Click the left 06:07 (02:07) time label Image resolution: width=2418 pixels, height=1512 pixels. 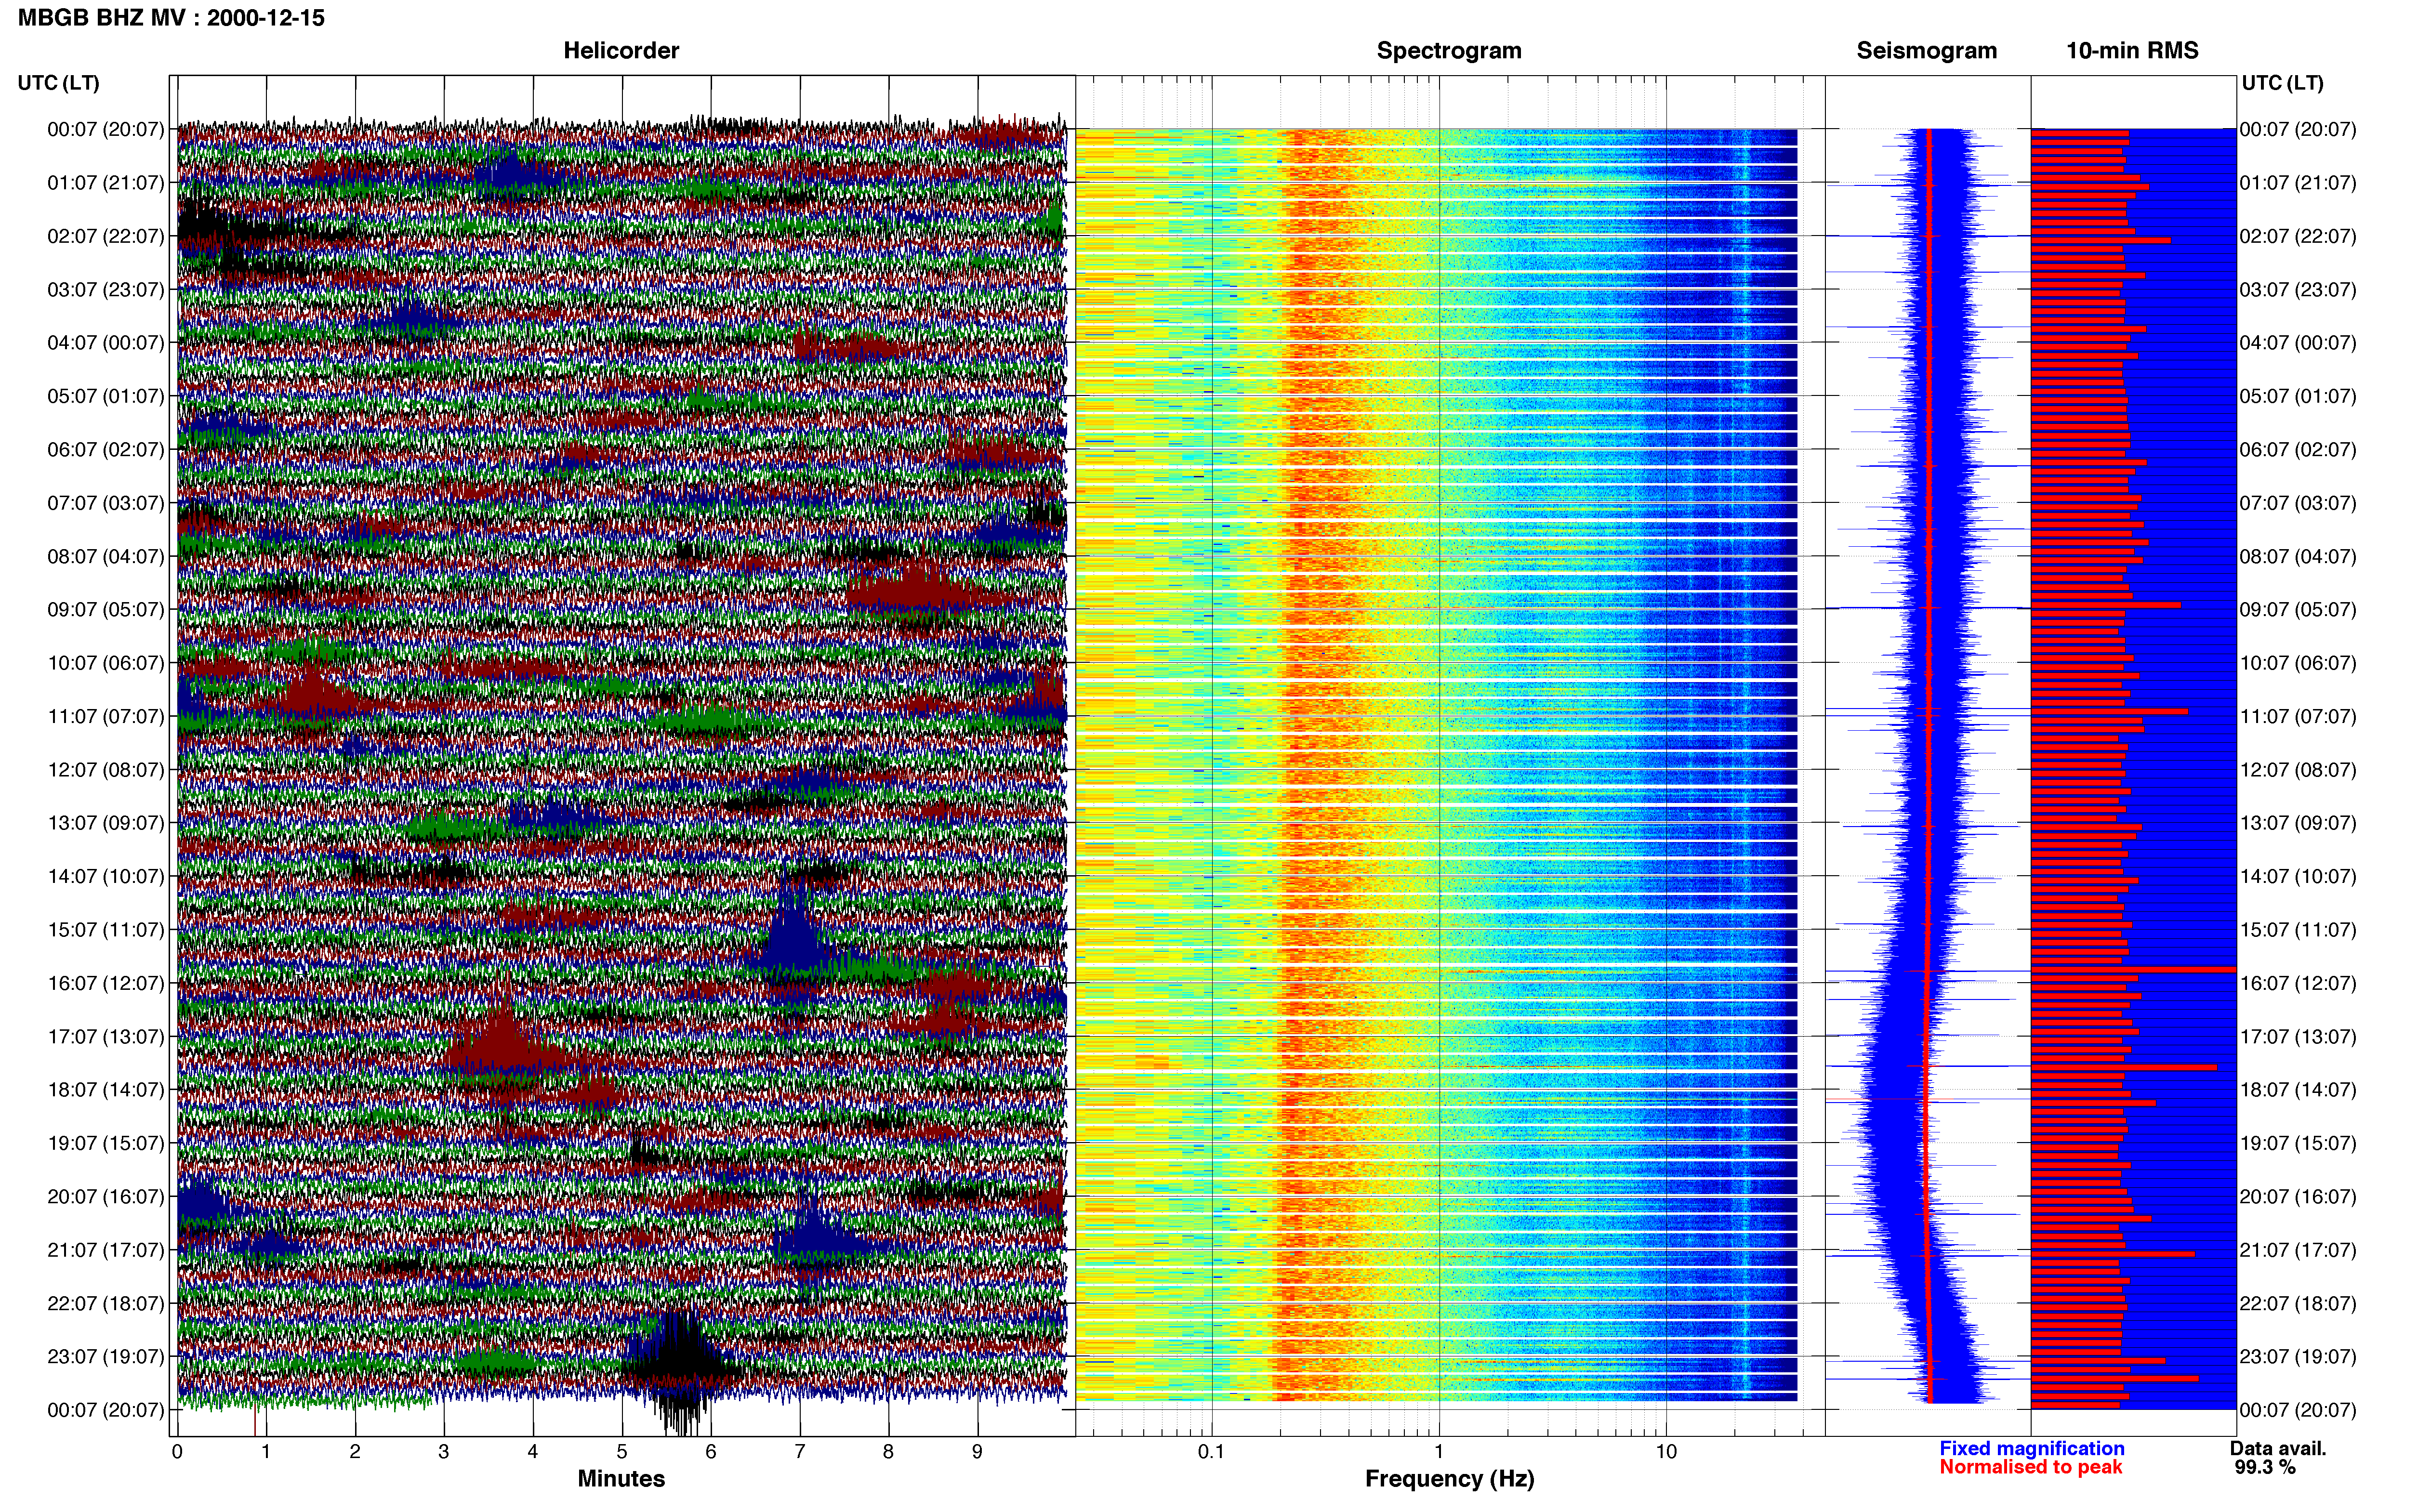[106, 450]
